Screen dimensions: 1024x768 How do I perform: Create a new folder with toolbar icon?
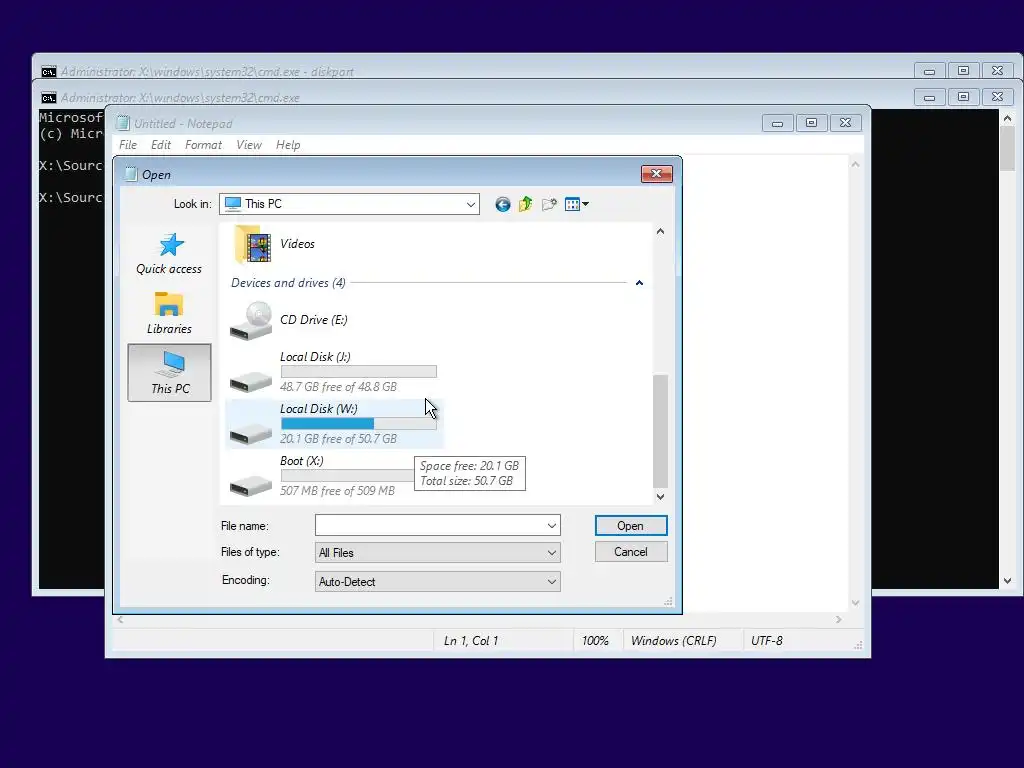pos(549,204)
